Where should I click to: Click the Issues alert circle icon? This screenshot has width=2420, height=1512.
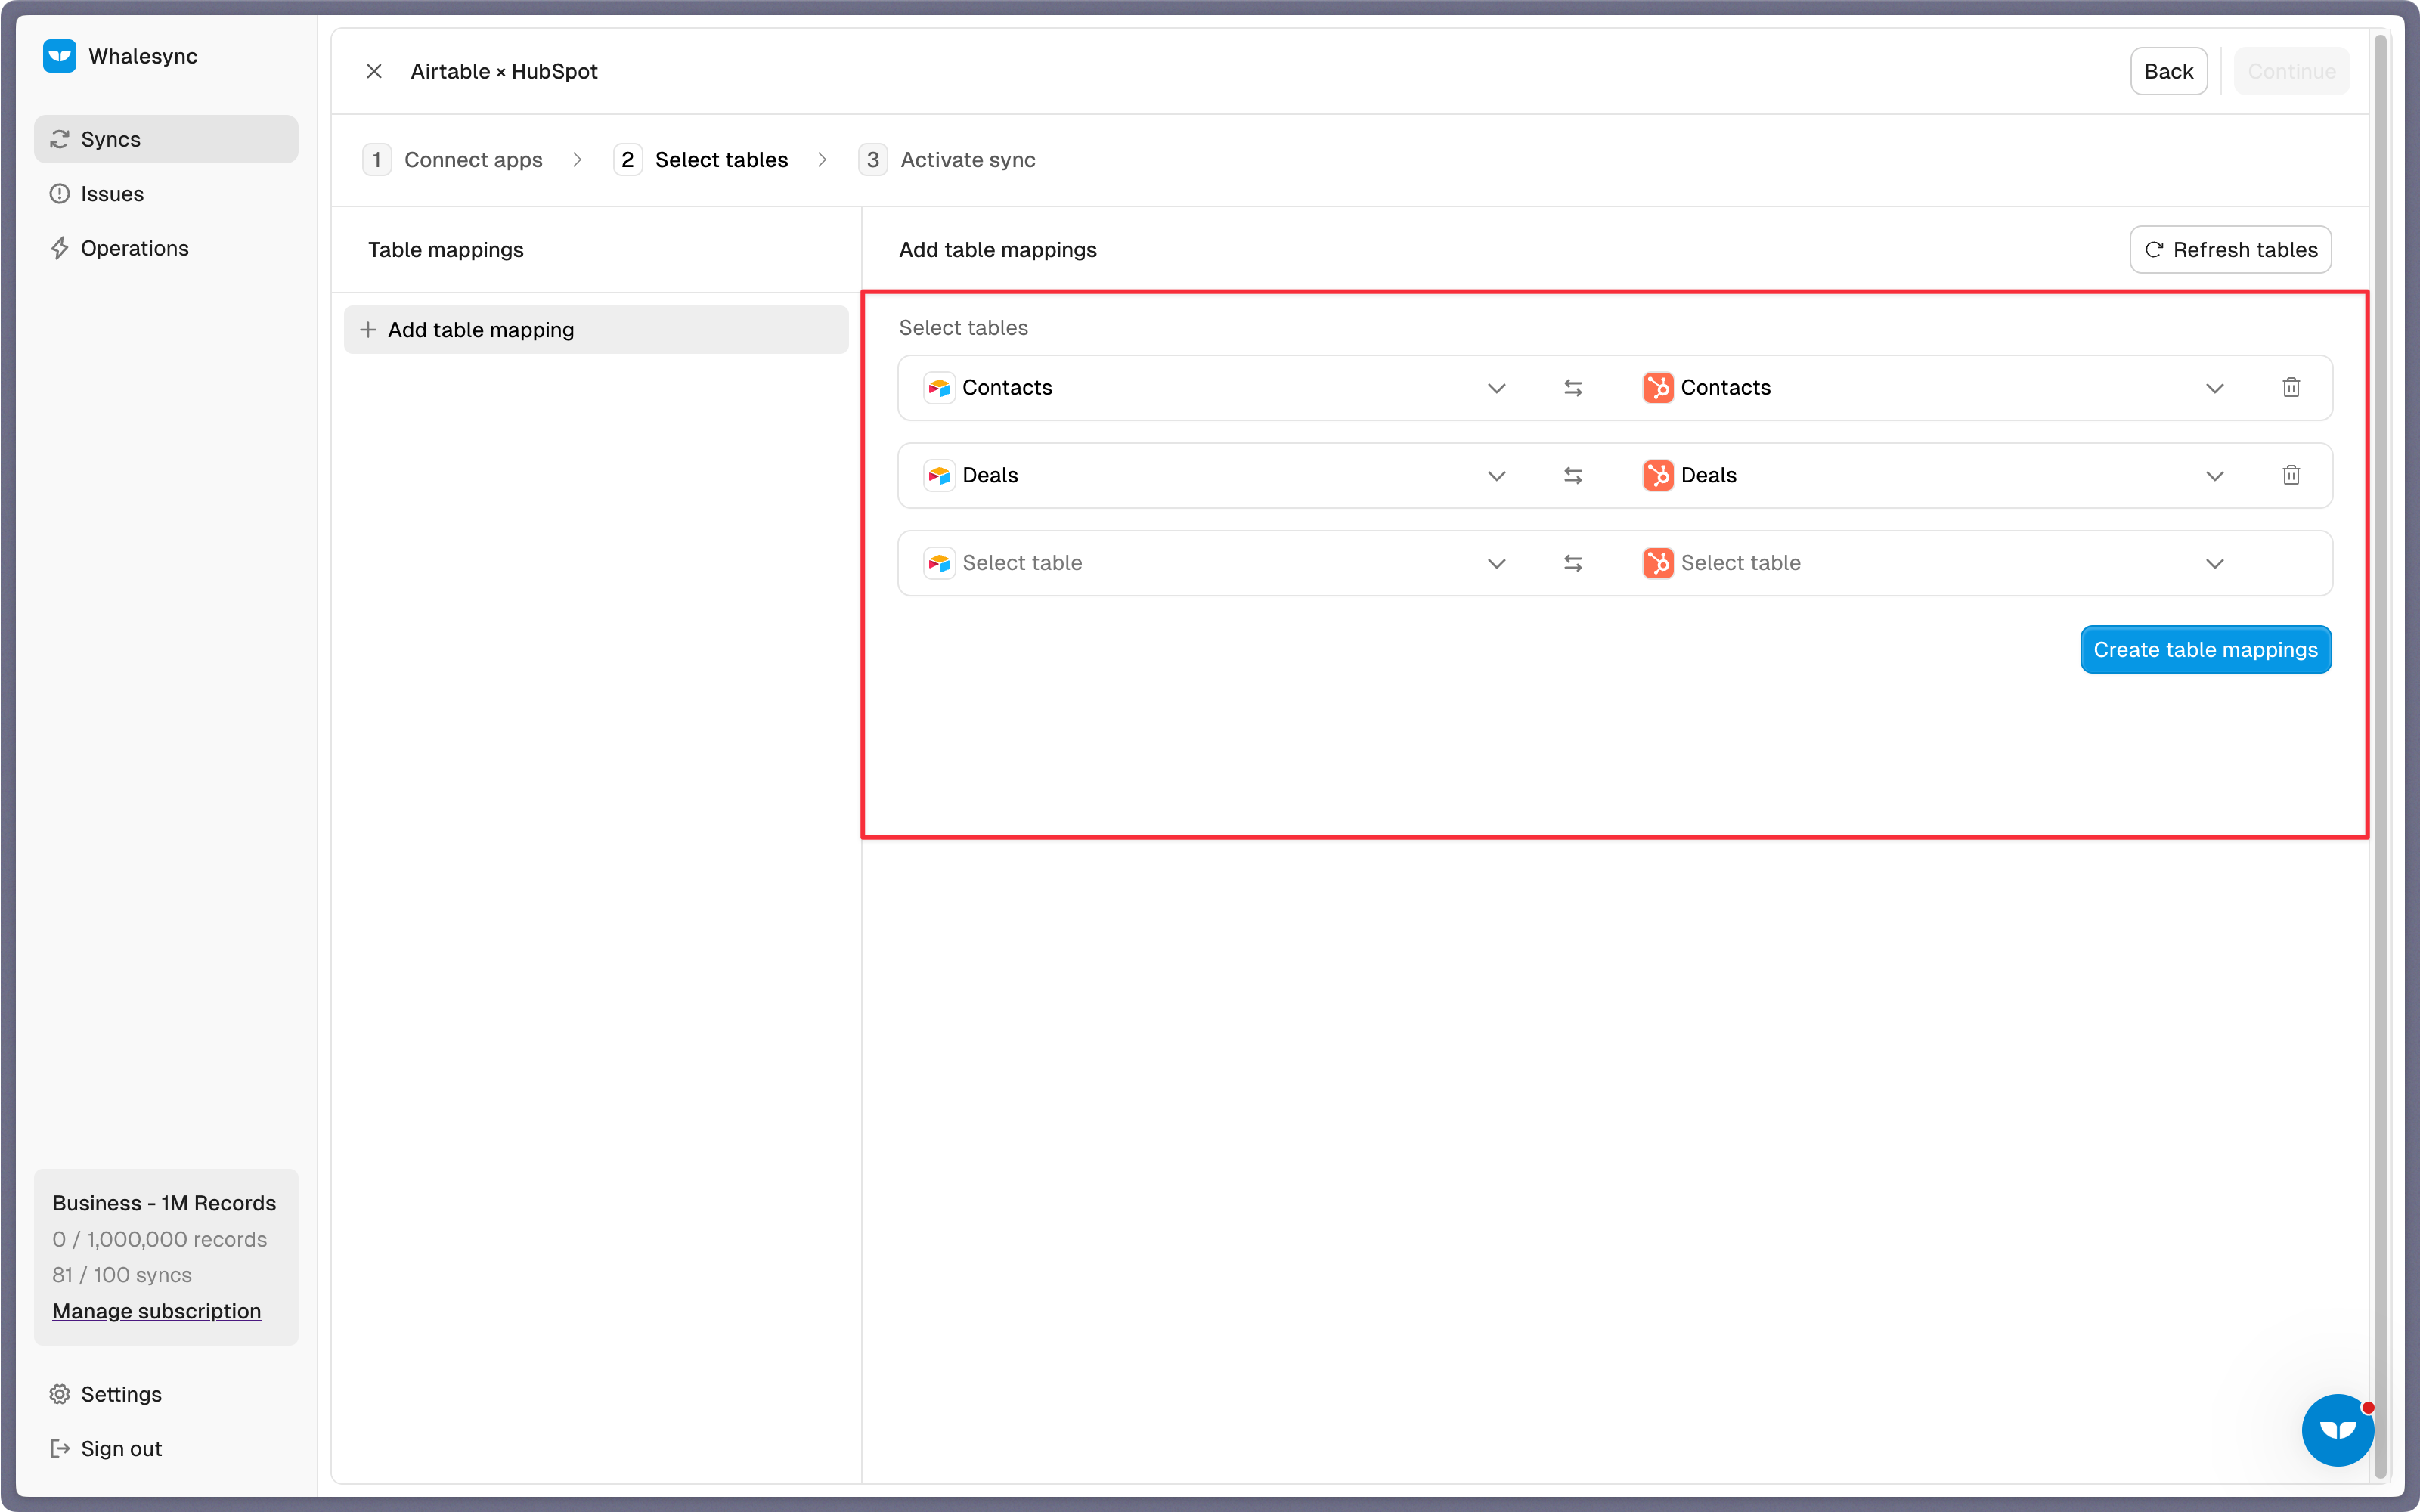click(x=60, y=194)
